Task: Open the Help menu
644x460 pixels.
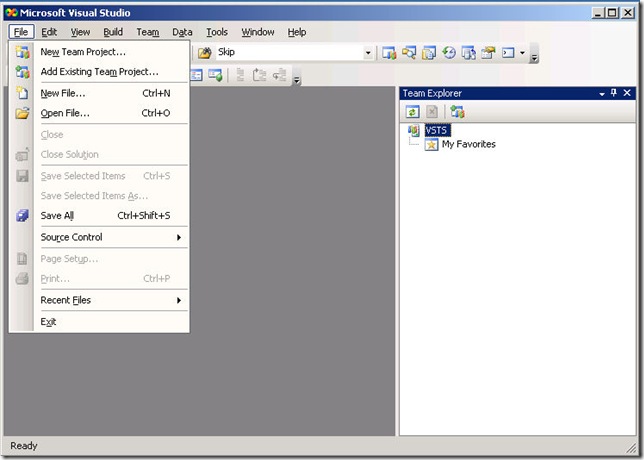Action: pyautogui.click(x=297, y=32)
